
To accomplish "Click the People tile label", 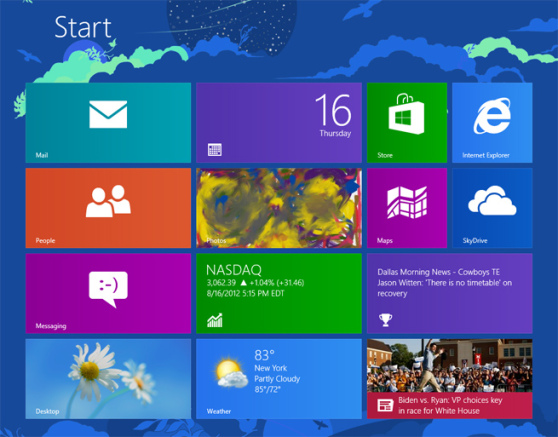I will click(45, 241).
